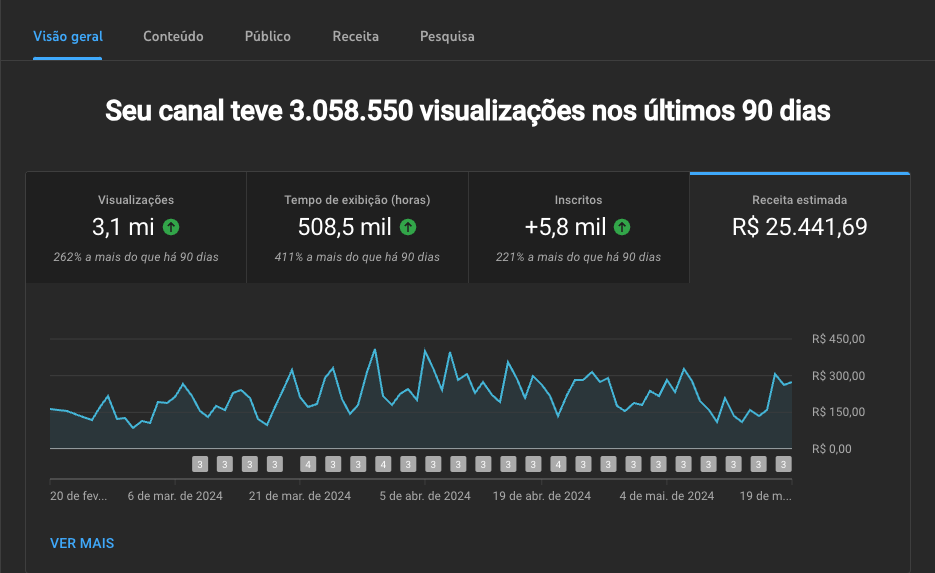Open the Público analytics tab
935x573 pixels.
click(268, 36)
